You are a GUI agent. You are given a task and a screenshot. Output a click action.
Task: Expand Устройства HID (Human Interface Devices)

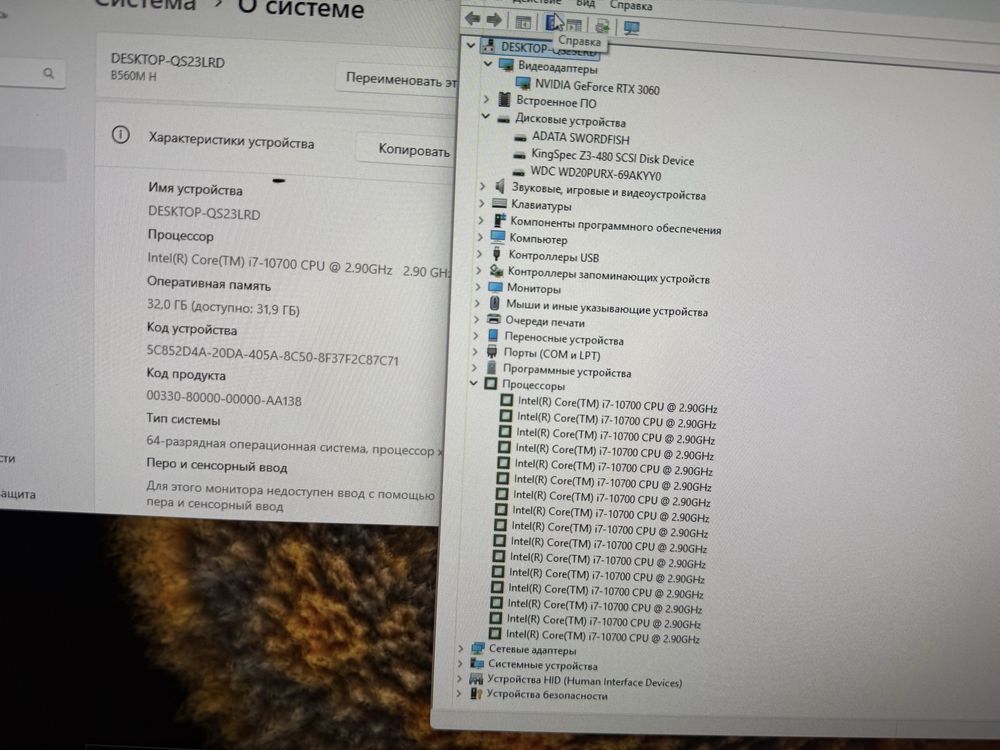459,679
